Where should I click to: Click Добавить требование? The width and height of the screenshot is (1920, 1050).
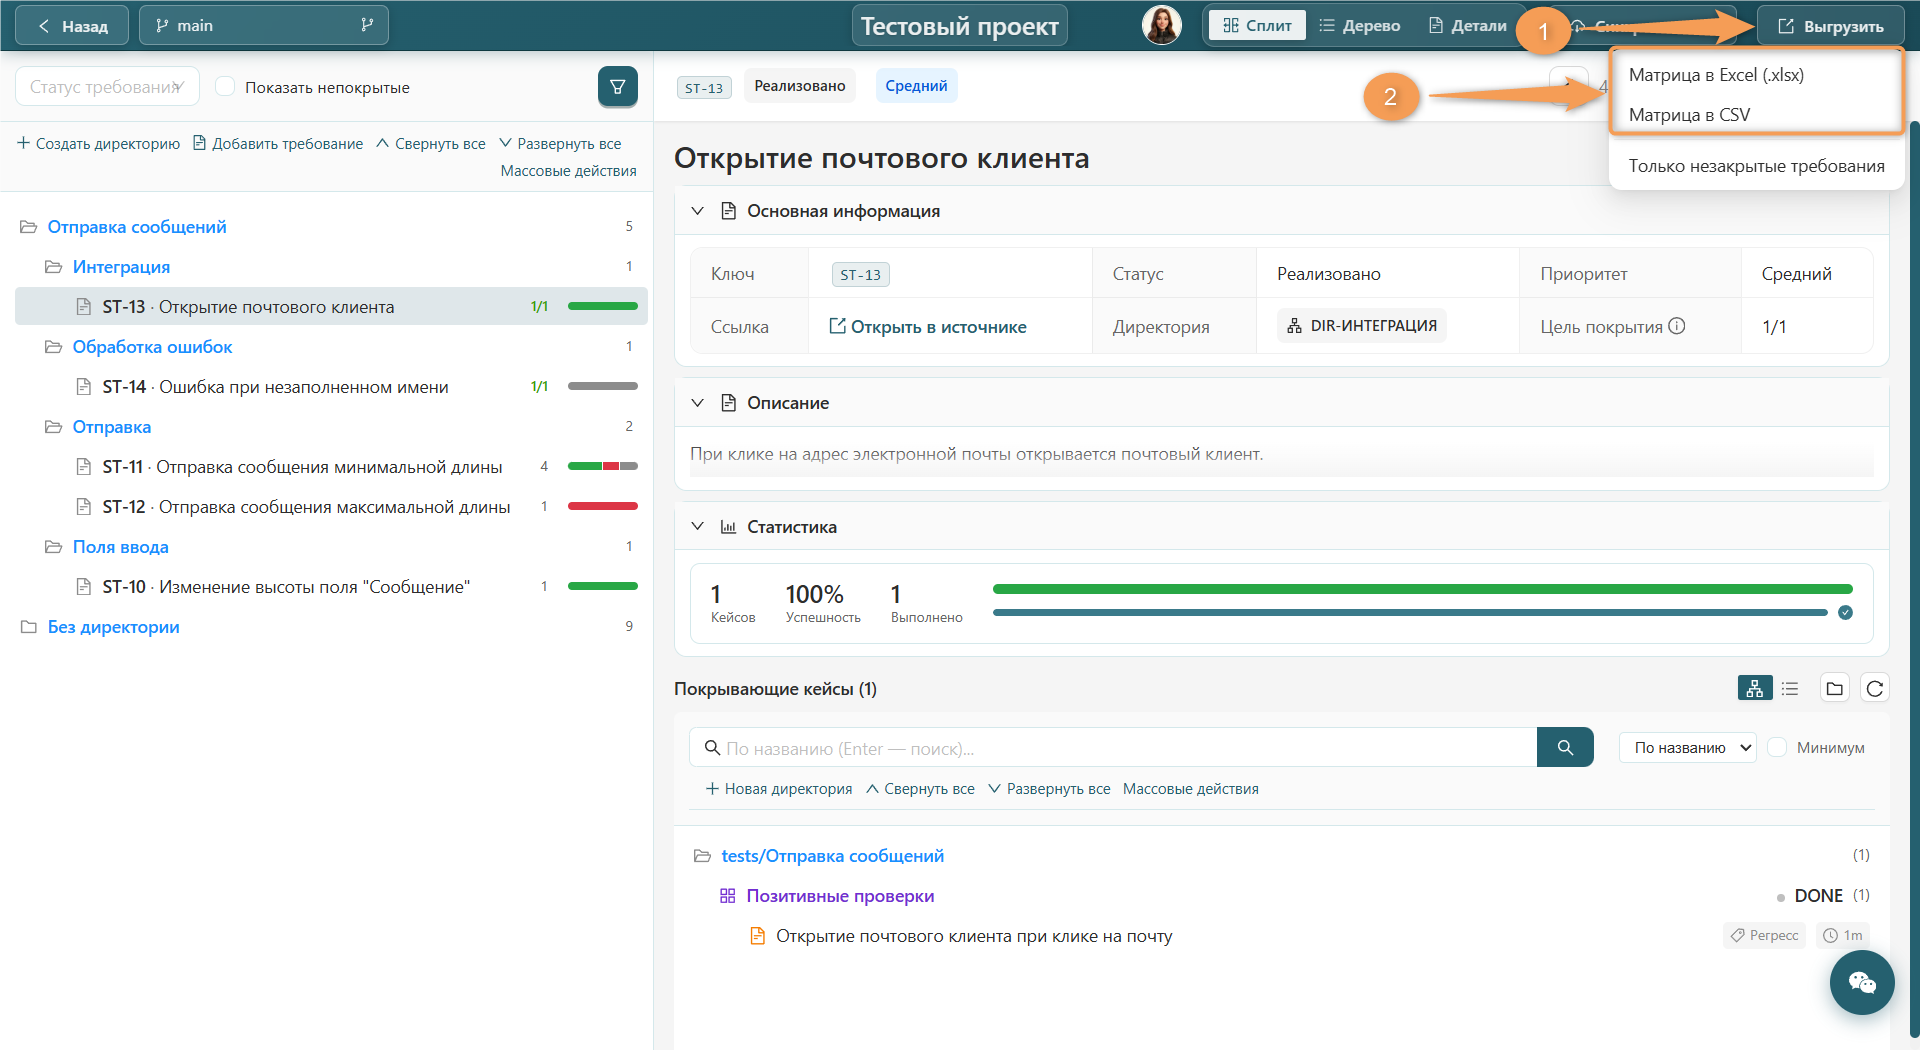tap(277, 143)
